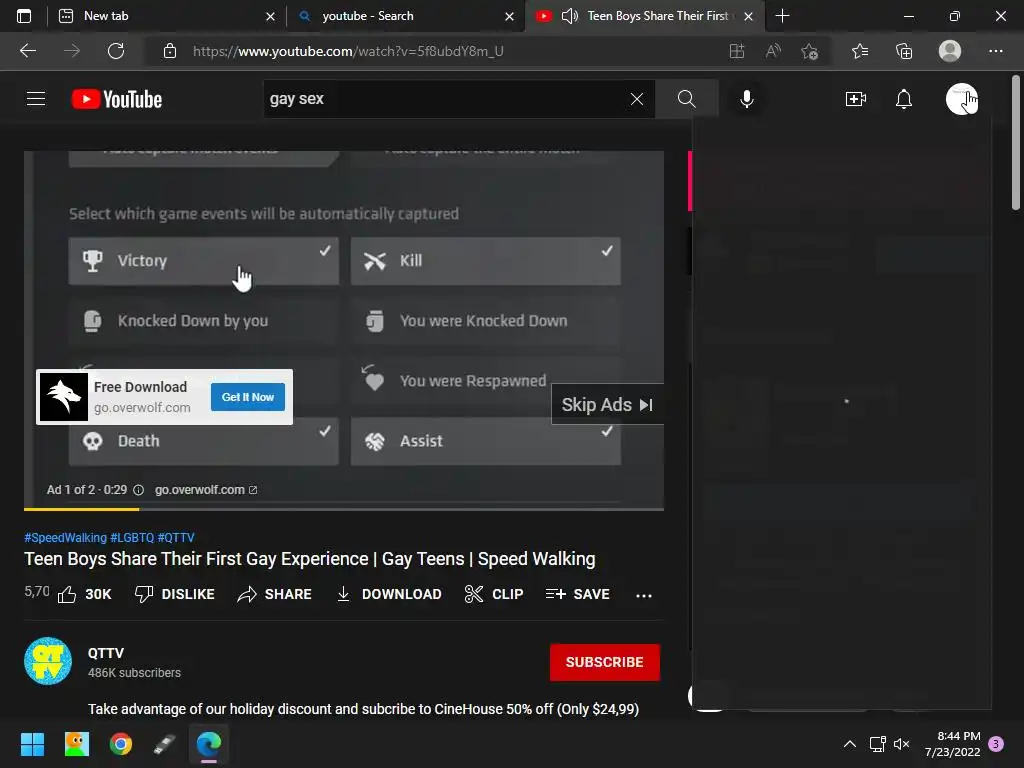Open the tab actions menu
Screen dimensions: 1024x768
24,16
